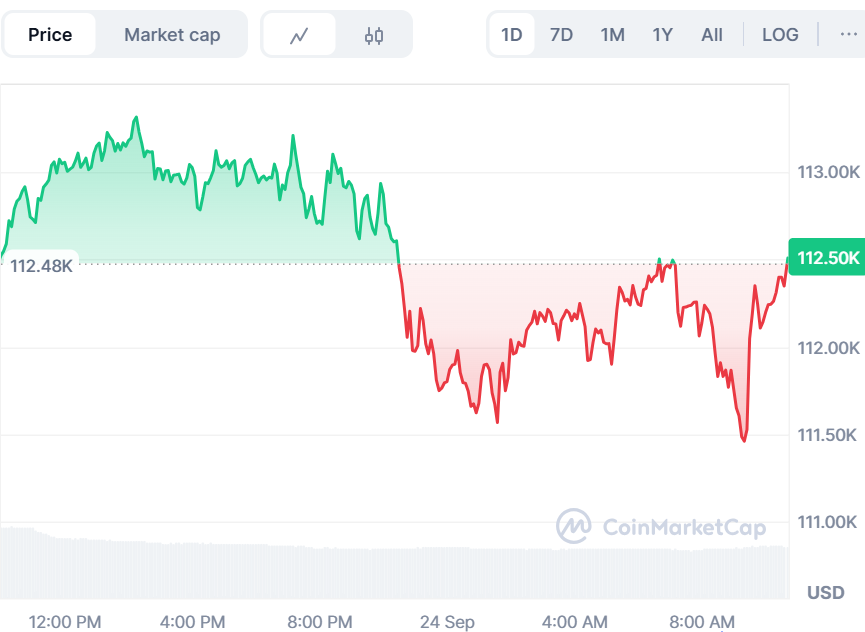The width and height of the screenshot is (865, 632).
Task: Click the 113.00K price axis label
Action: coord(828,172)
